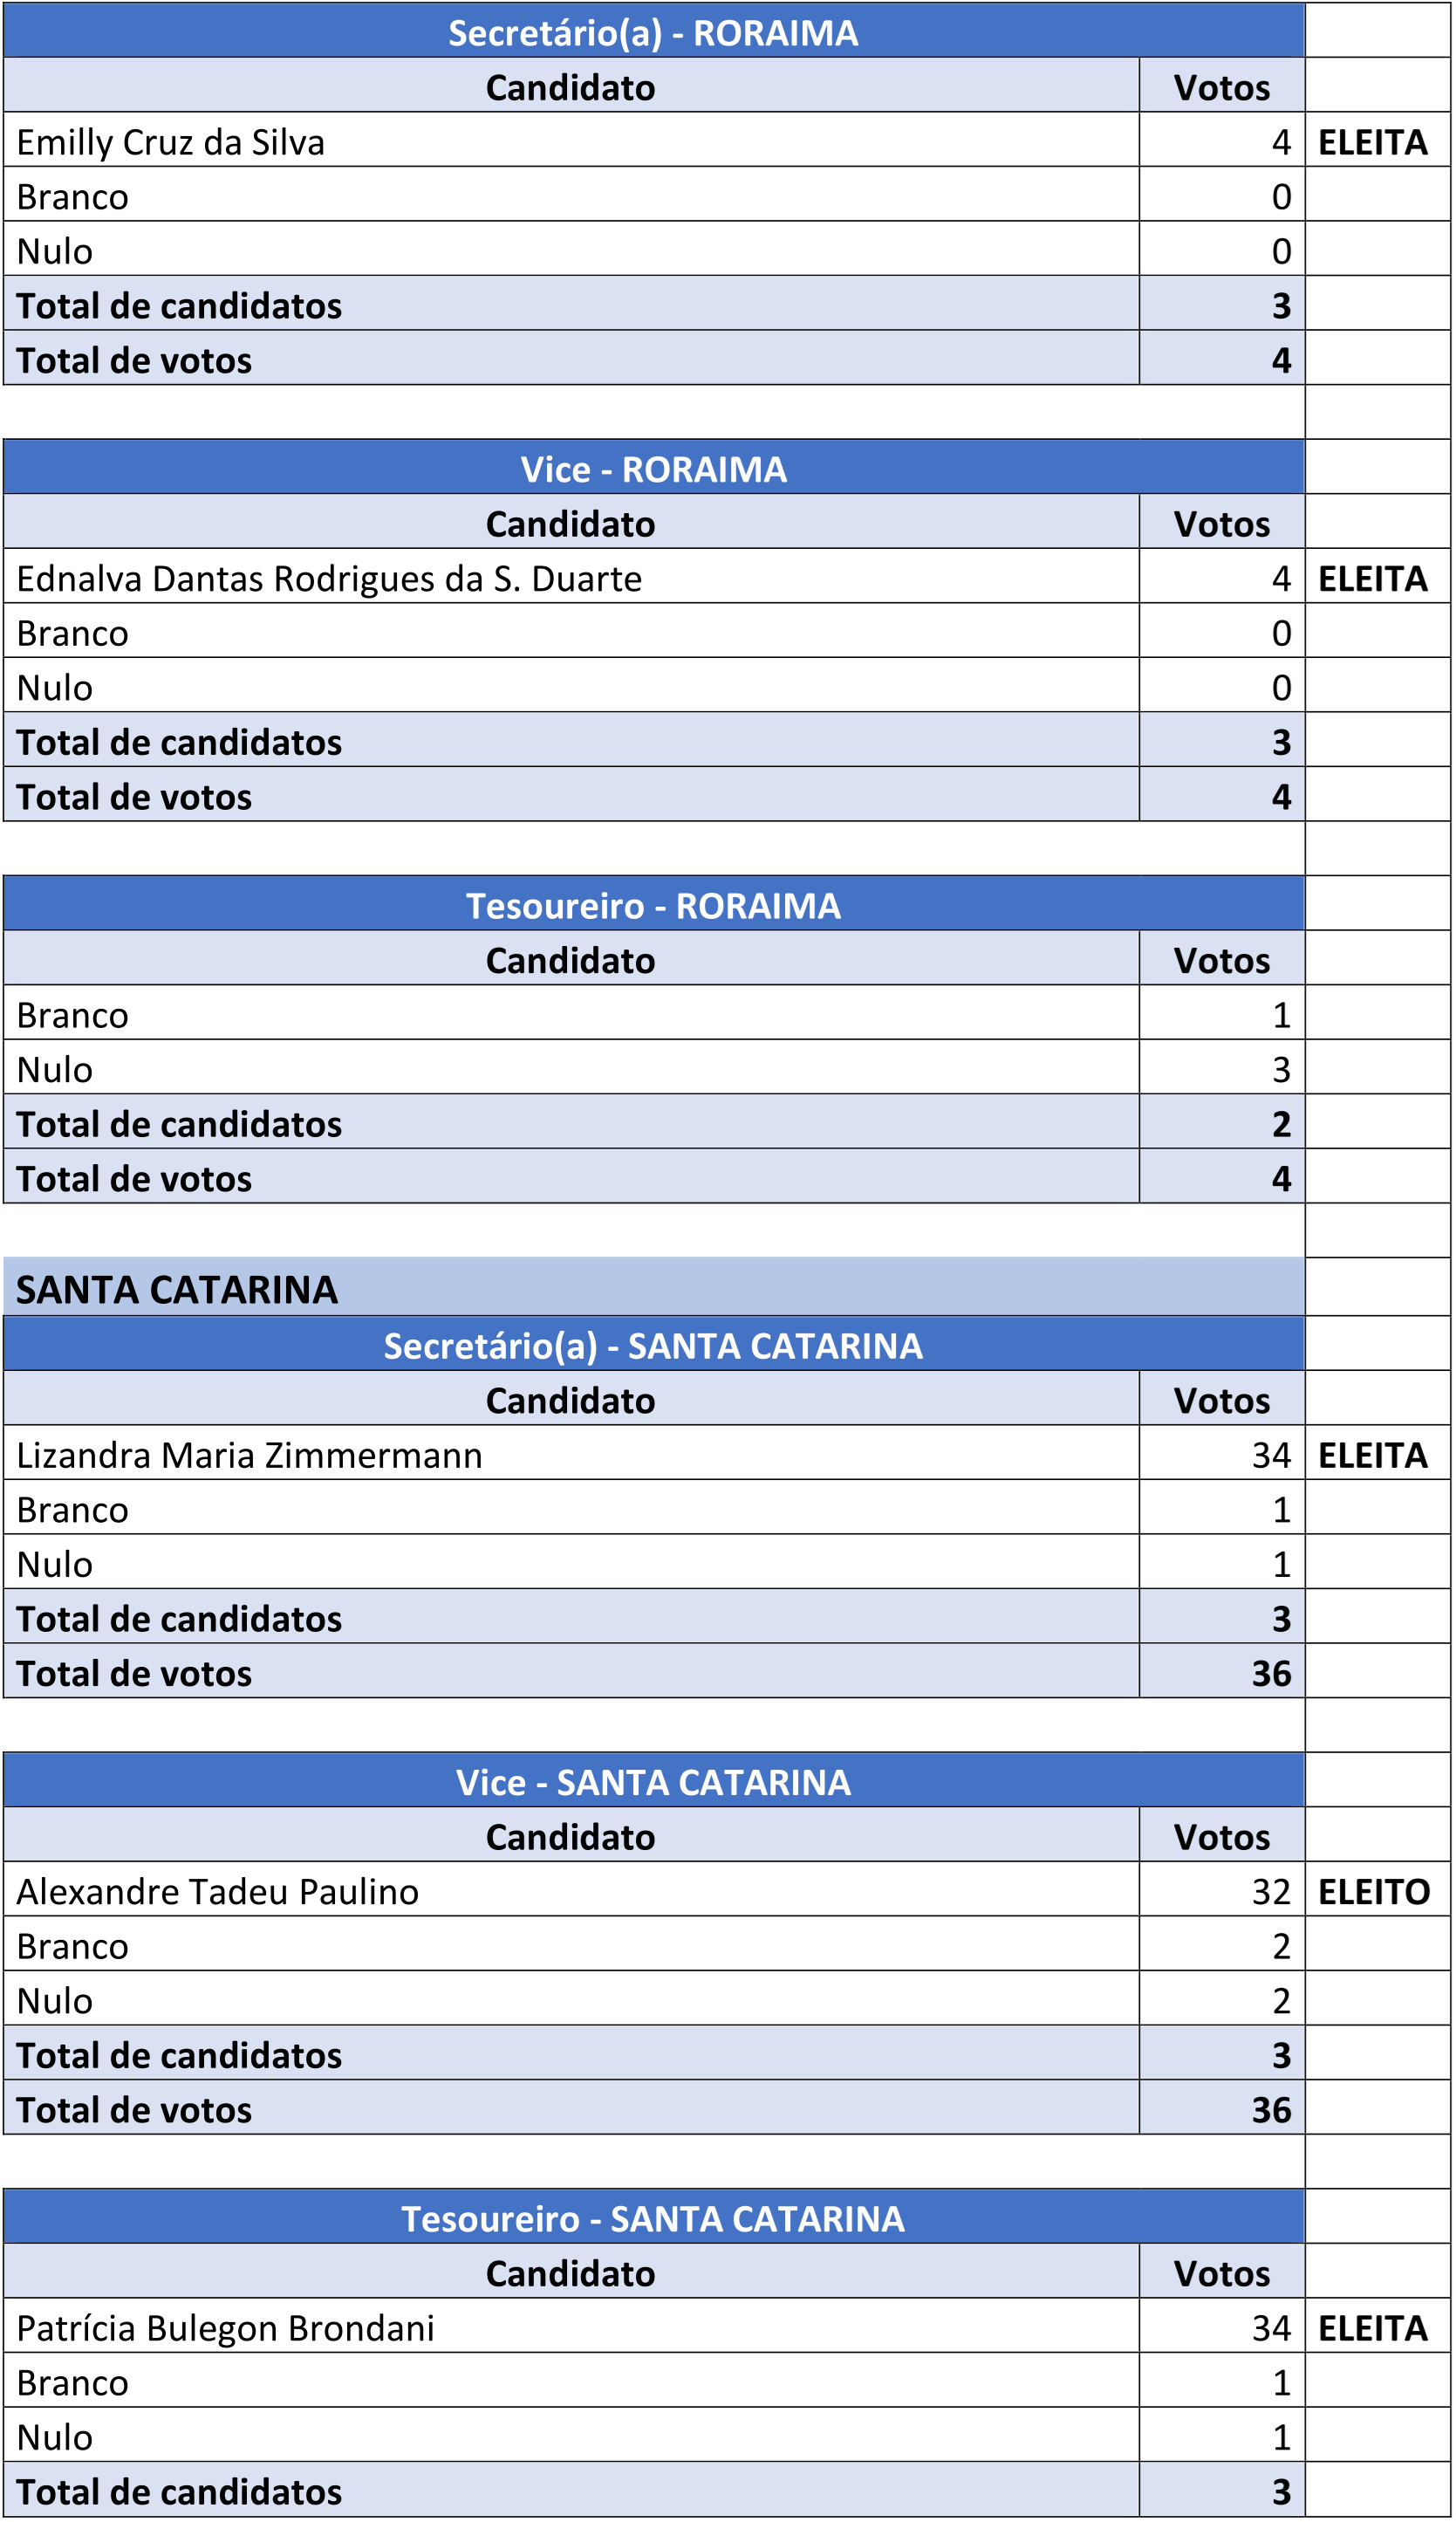Click Lizandra Maria Zimmermann's vote count
The width and height of the screenshot is (1456, 2522).
coord(1270,1455)
